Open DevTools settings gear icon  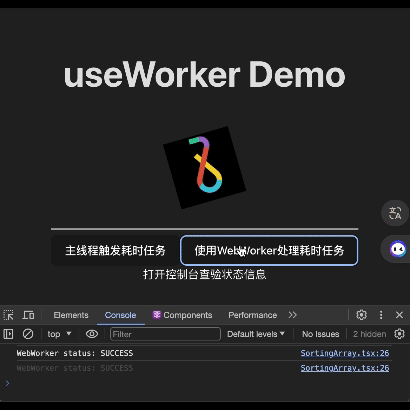(361, 315)
